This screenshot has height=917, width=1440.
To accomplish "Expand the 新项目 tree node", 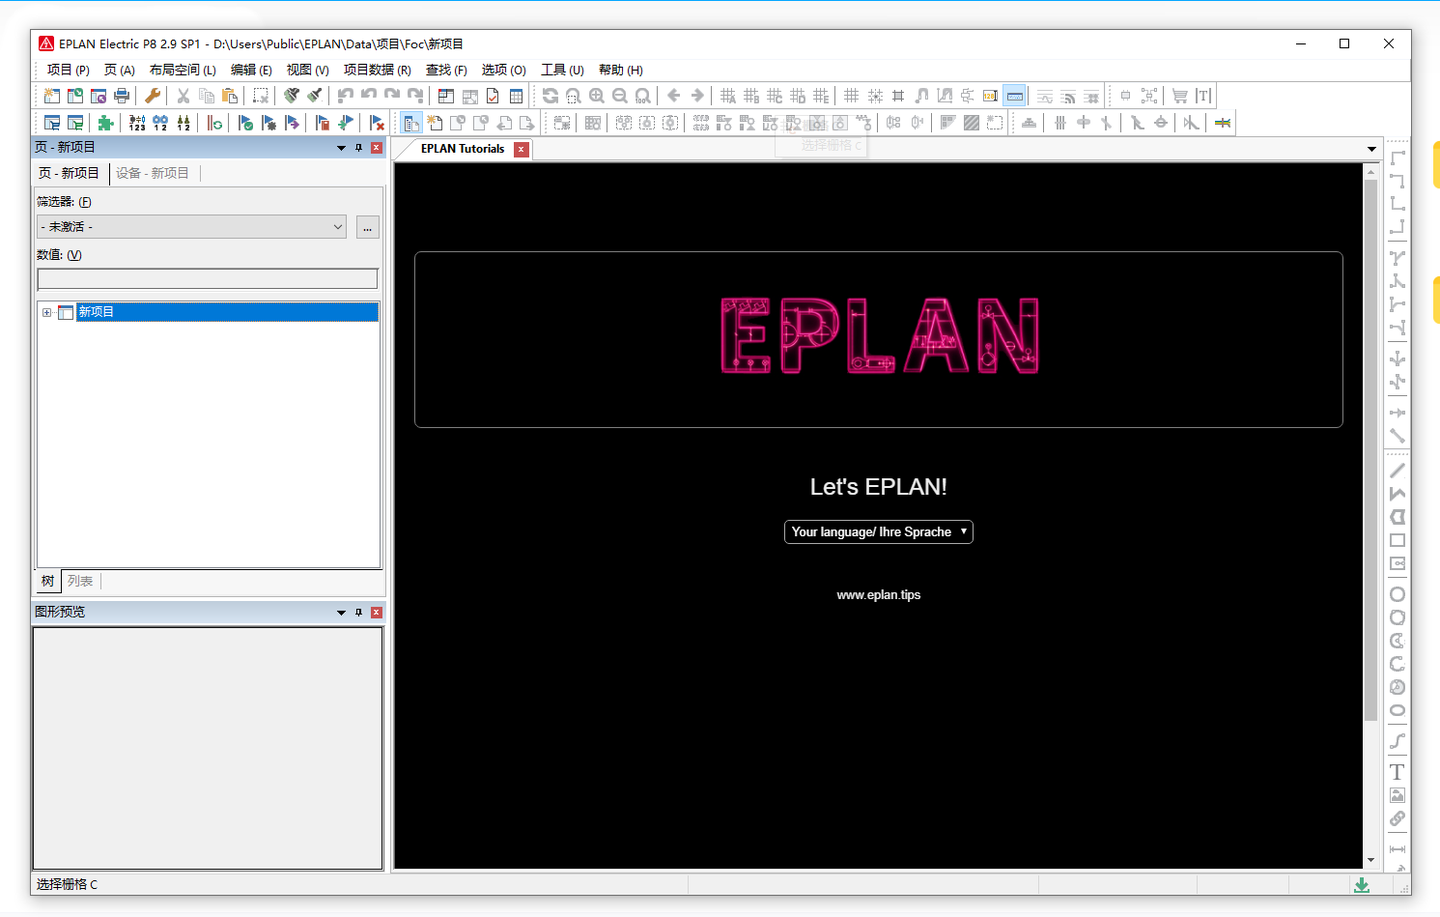I will tap(45, 311).
